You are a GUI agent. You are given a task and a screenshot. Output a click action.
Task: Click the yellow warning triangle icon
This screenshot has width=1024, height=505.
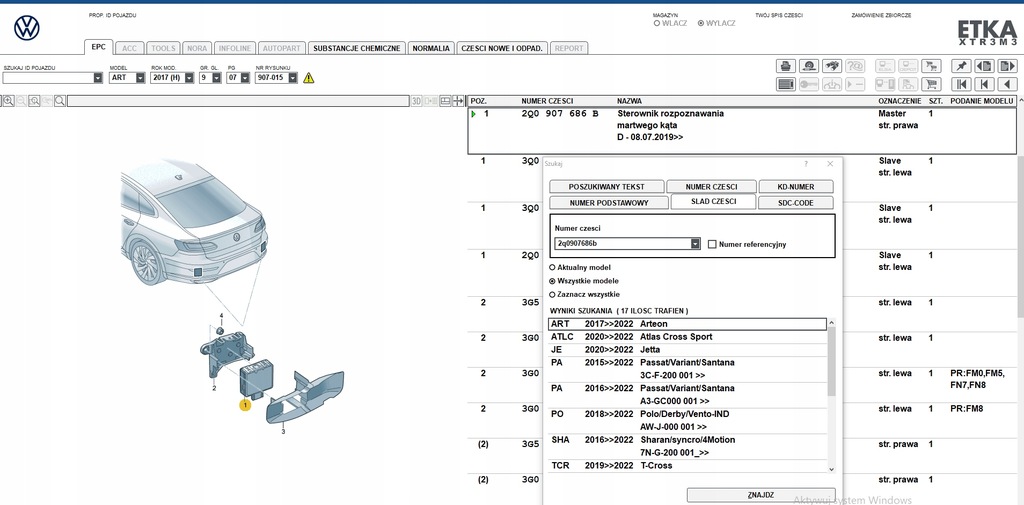(308, 77)
